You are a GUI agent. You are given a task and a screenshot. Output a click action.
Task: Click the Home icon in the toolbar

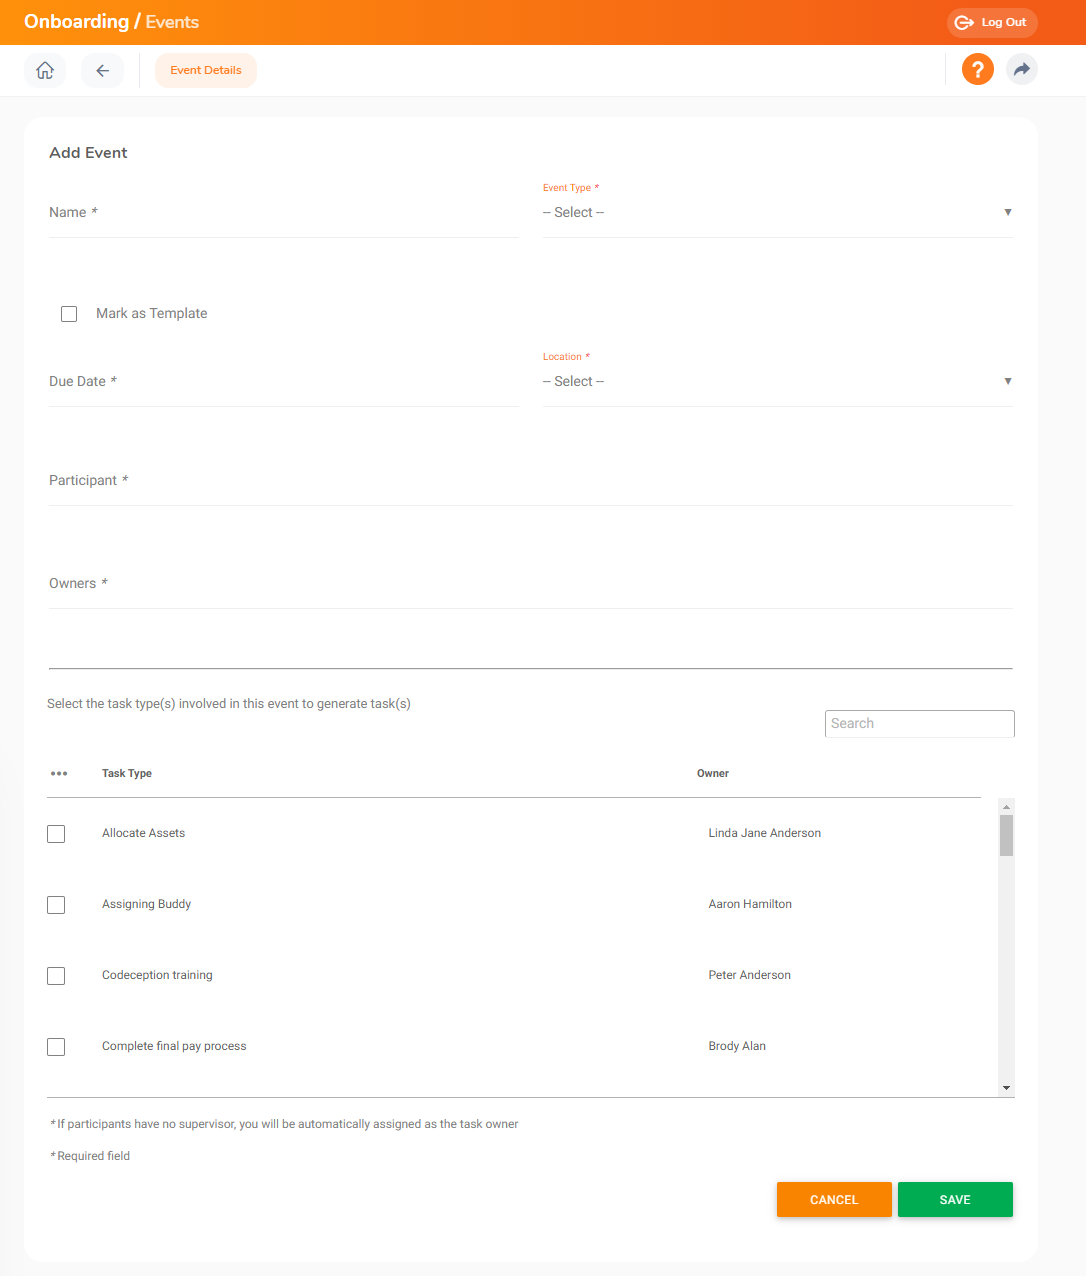coord(44,69)
